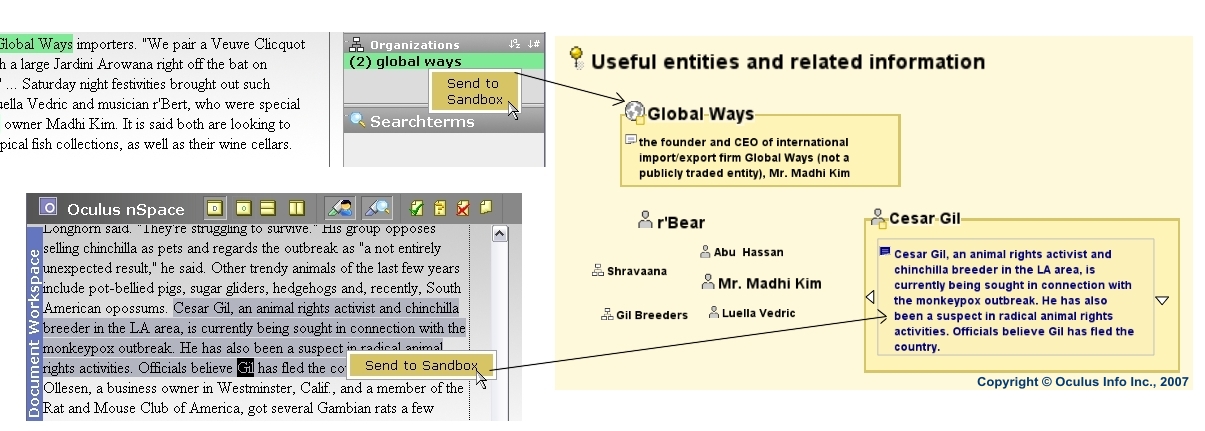
Task: Click the organization icon beside Shravaana
Action: pyautogui.click(x=598, y=270)
